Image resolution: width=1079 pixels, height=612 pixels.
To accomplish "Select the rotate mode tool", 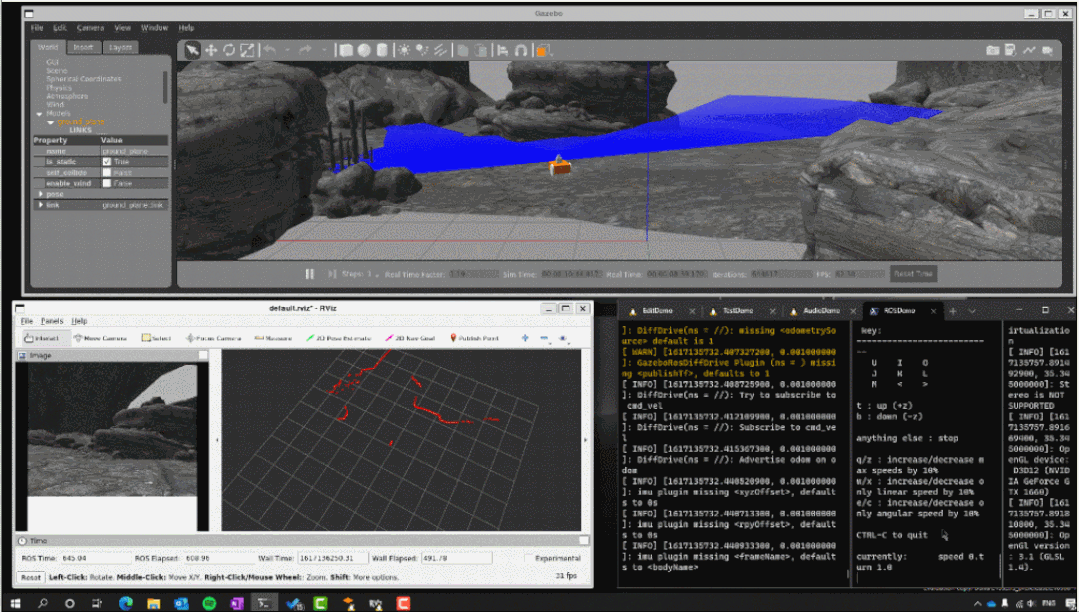I will pos(229,50).
